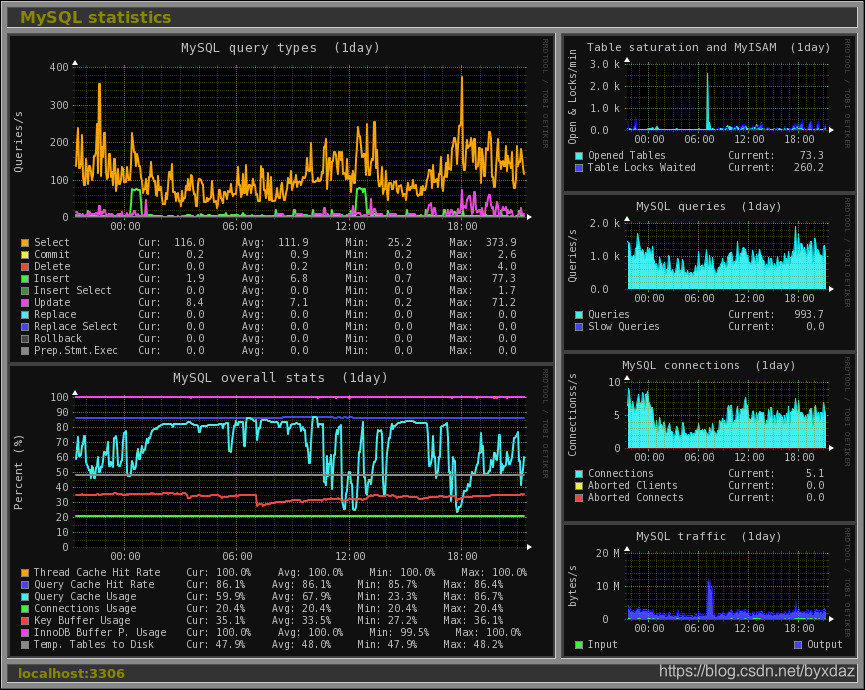Click the Commit Max value 2.6
The width and height of the screenshot is (865, 690).
click(508, 255)
